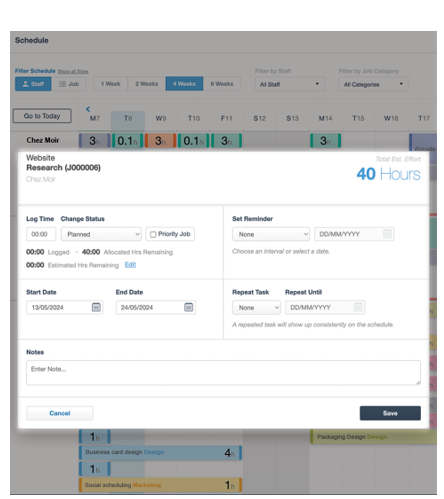Select the 1 Week range
The height and width of the screenshot is (499, 444).
111,84
